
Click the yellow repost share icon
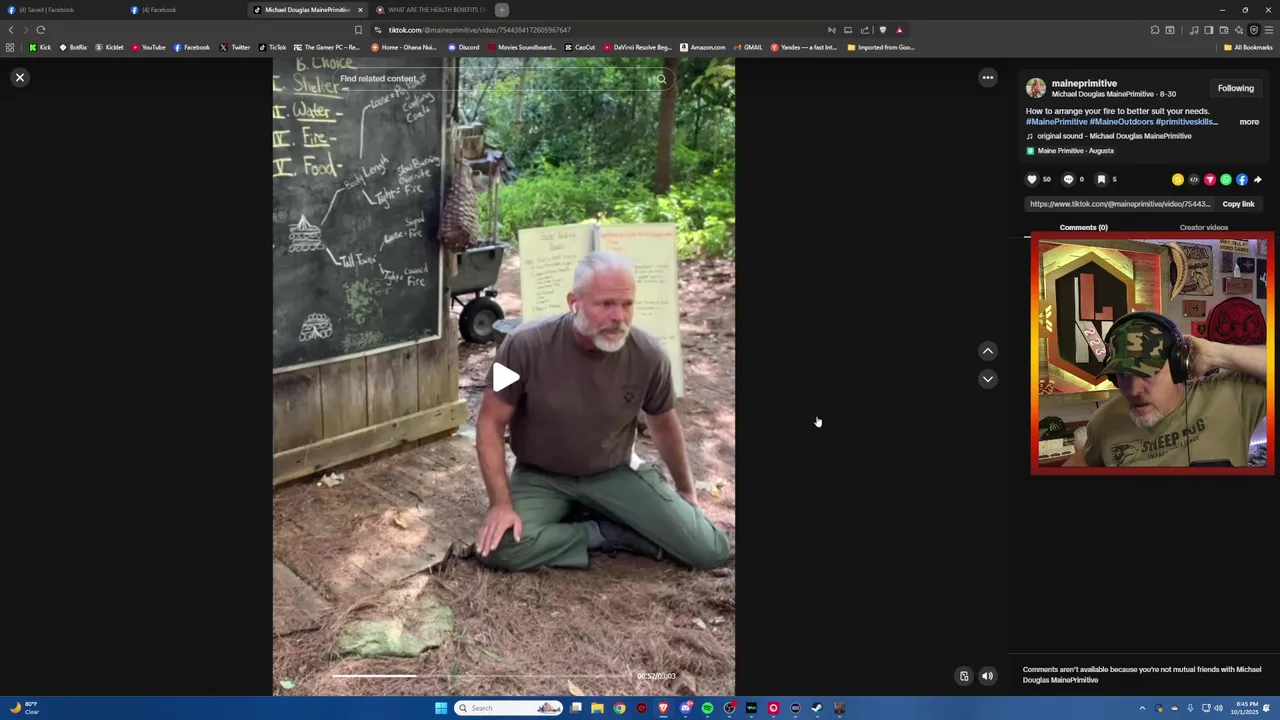click(1177, 180)
